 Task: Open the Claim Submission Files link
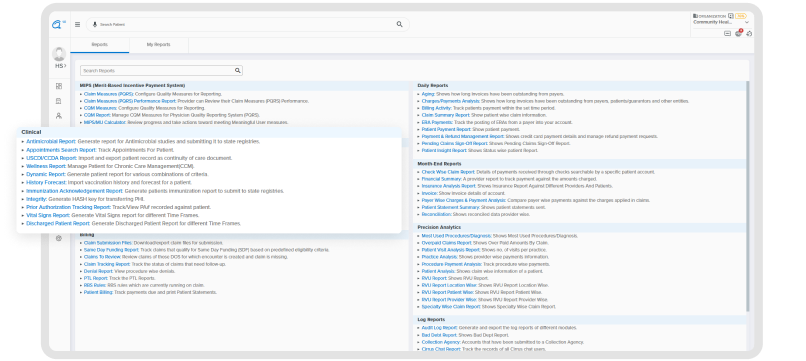(x=108, y=243)
